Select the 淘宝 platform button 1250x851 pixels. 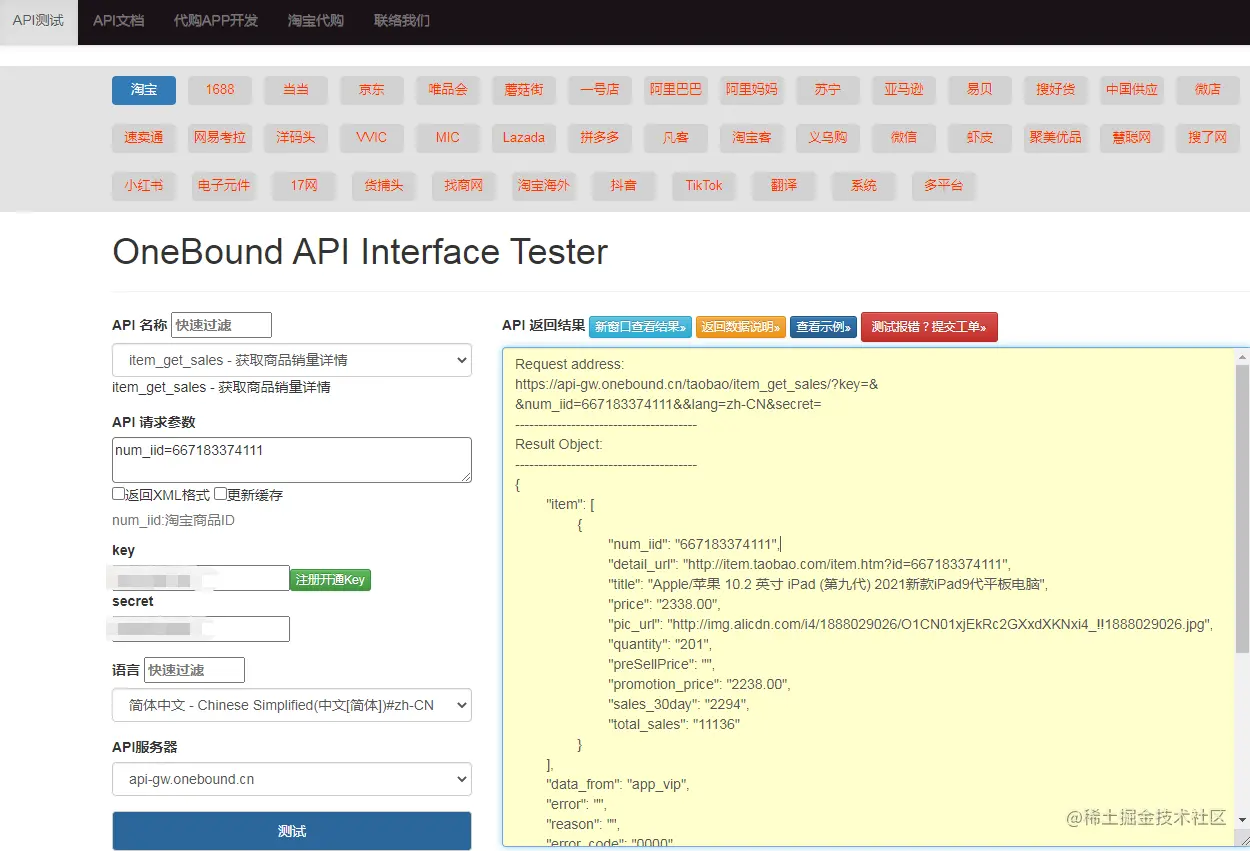[144, 90]
